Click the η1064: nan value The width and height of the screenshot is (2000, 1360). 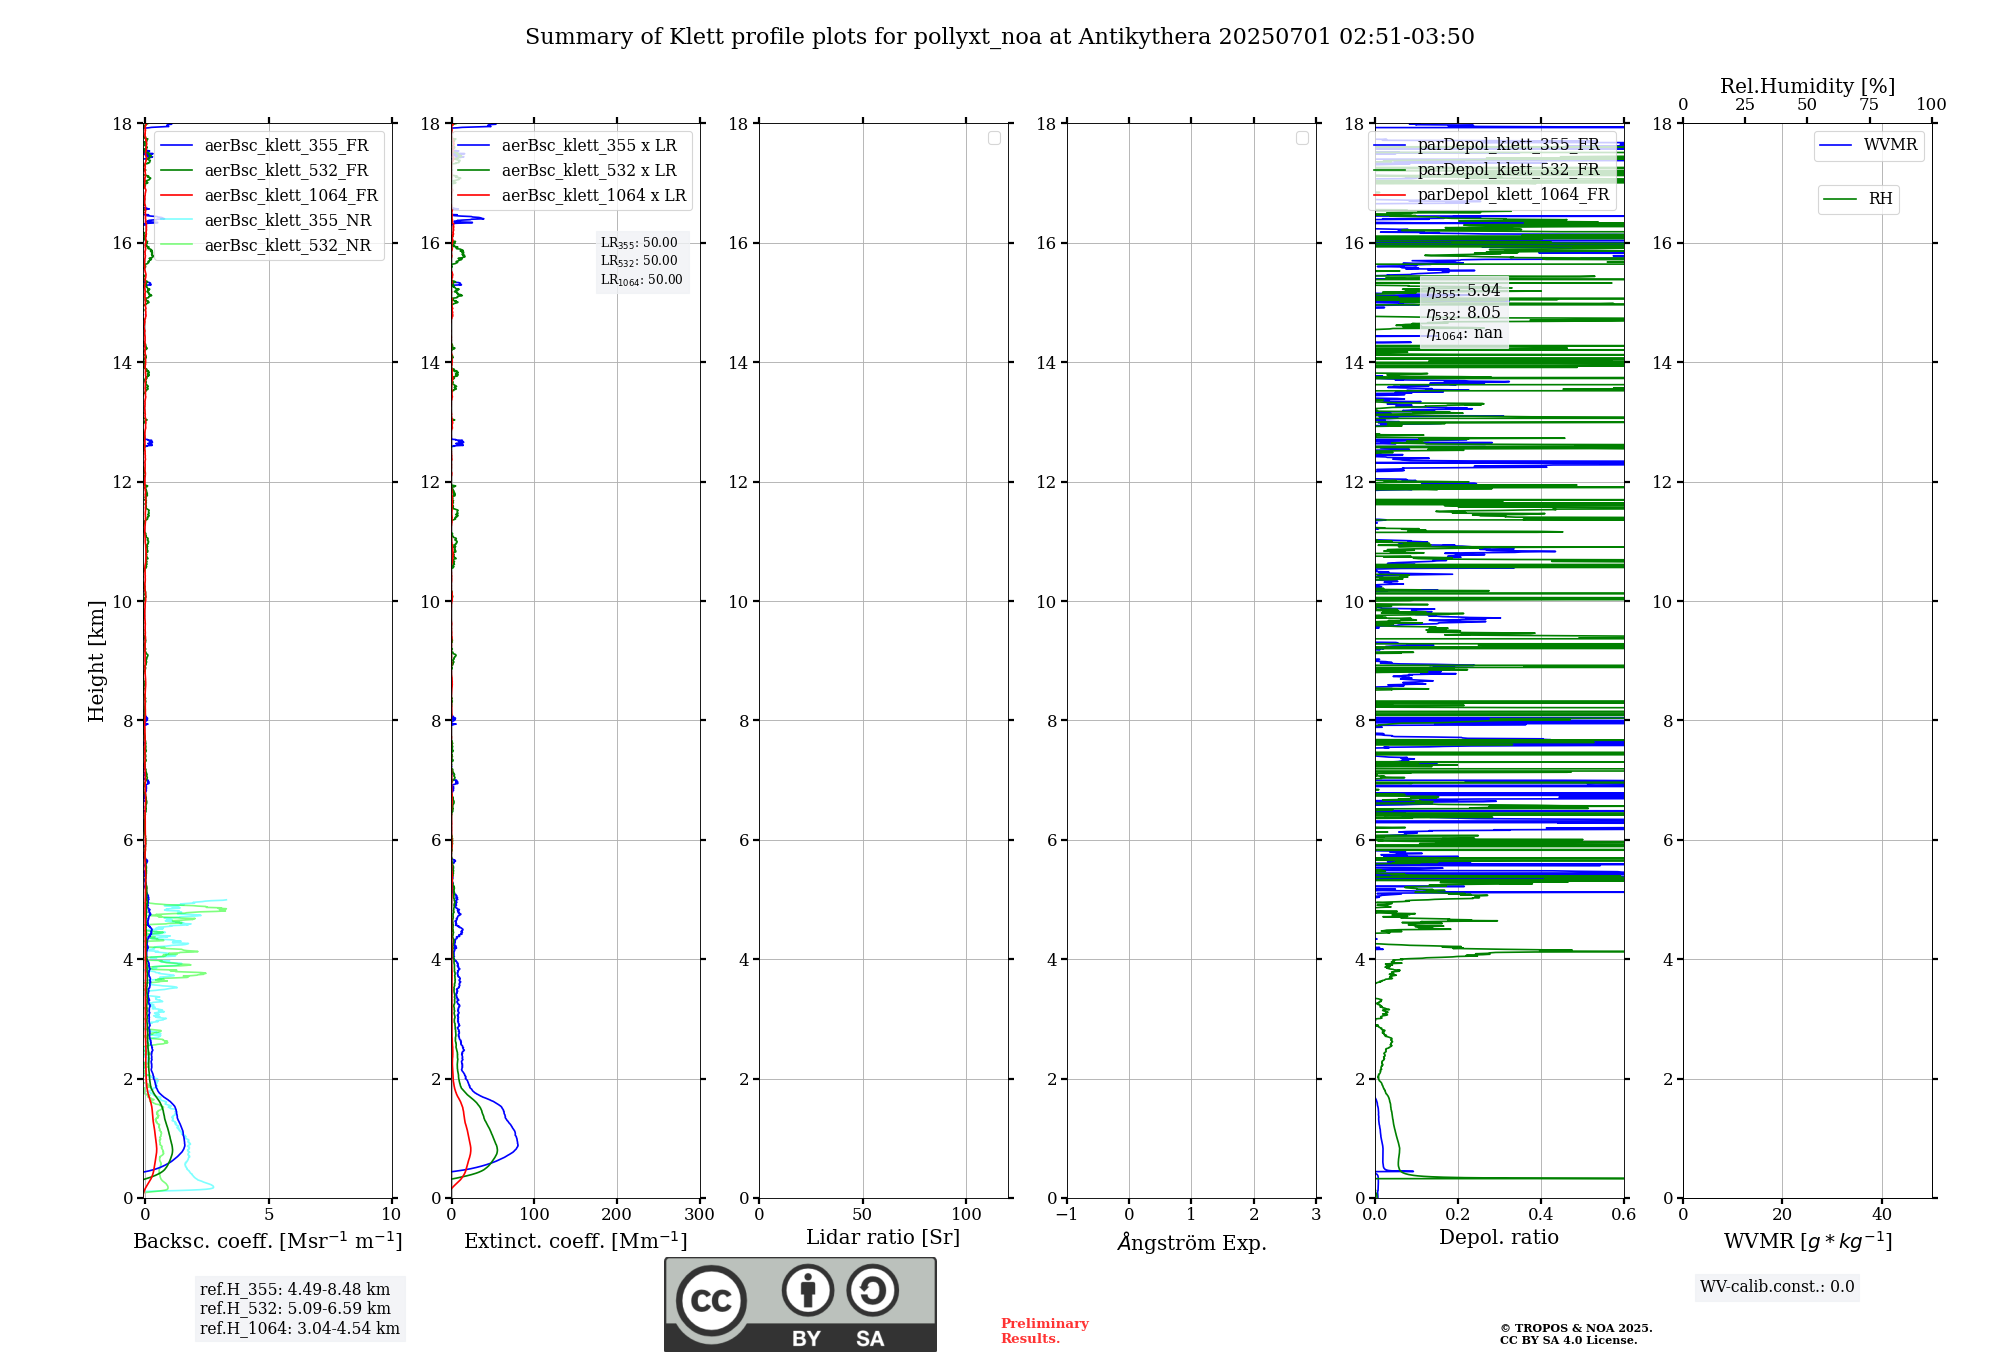pyautogui.click(x=1464, y=334)
